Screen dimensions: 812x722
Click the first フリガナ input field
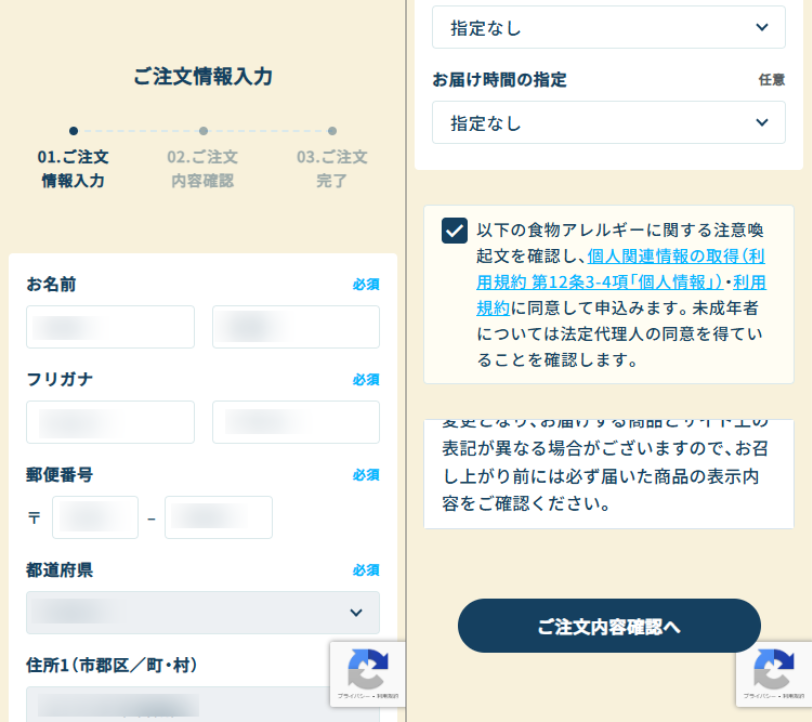(110, 422)
